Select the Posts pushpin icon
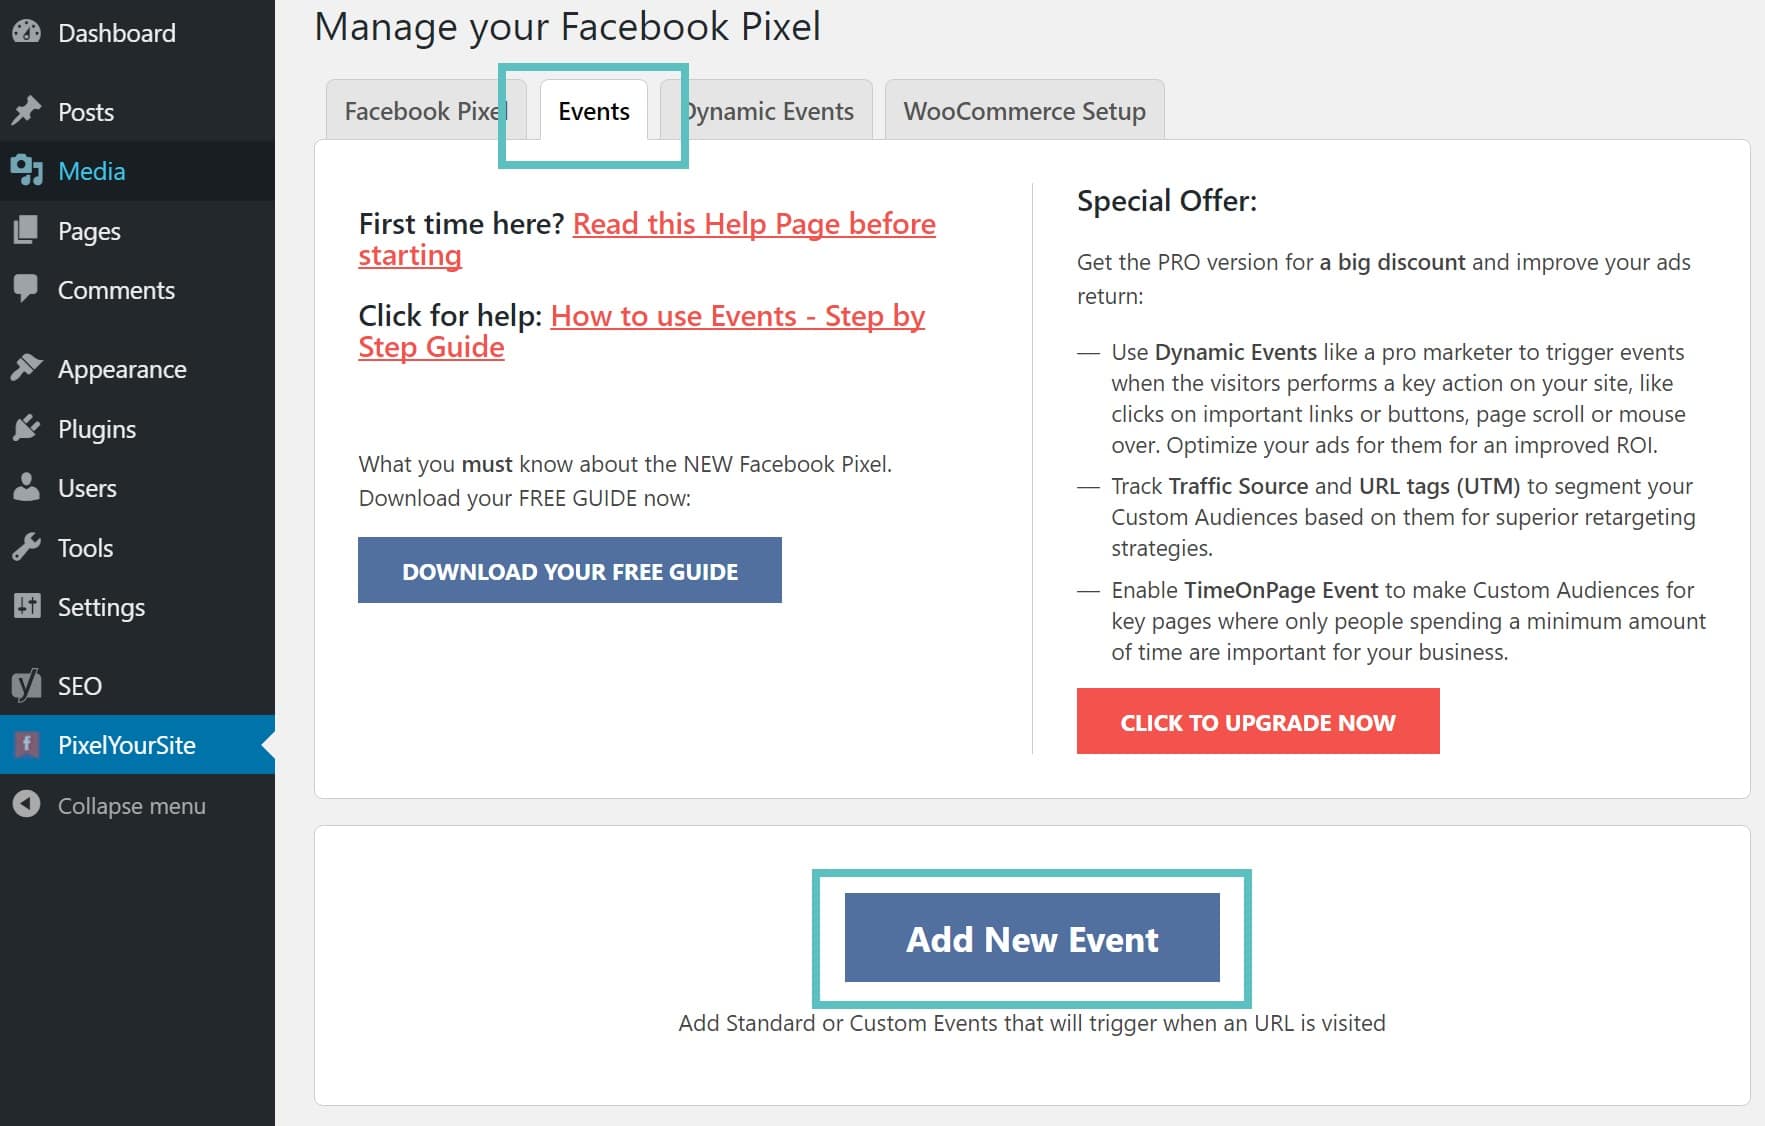 point(27,111)
